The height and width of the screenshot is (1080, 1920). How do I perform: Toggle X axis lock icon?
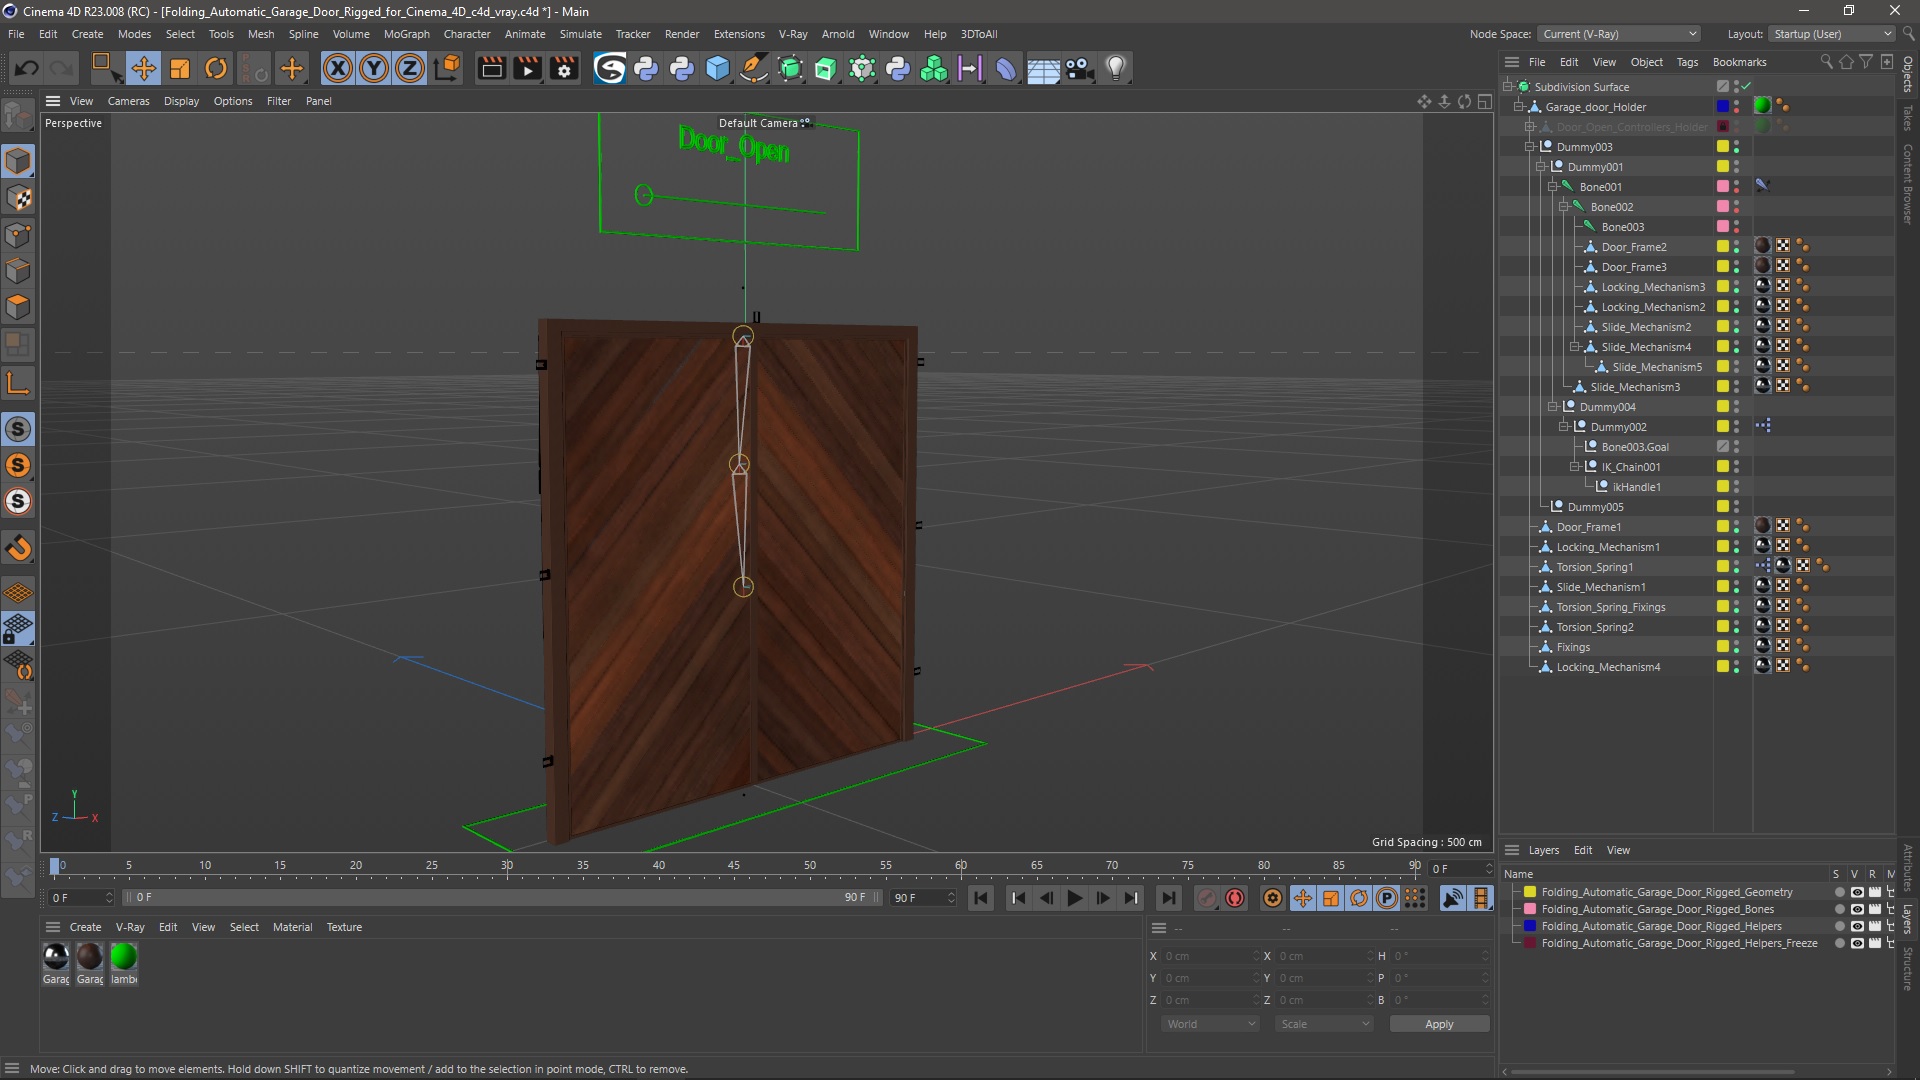(338, 68)
